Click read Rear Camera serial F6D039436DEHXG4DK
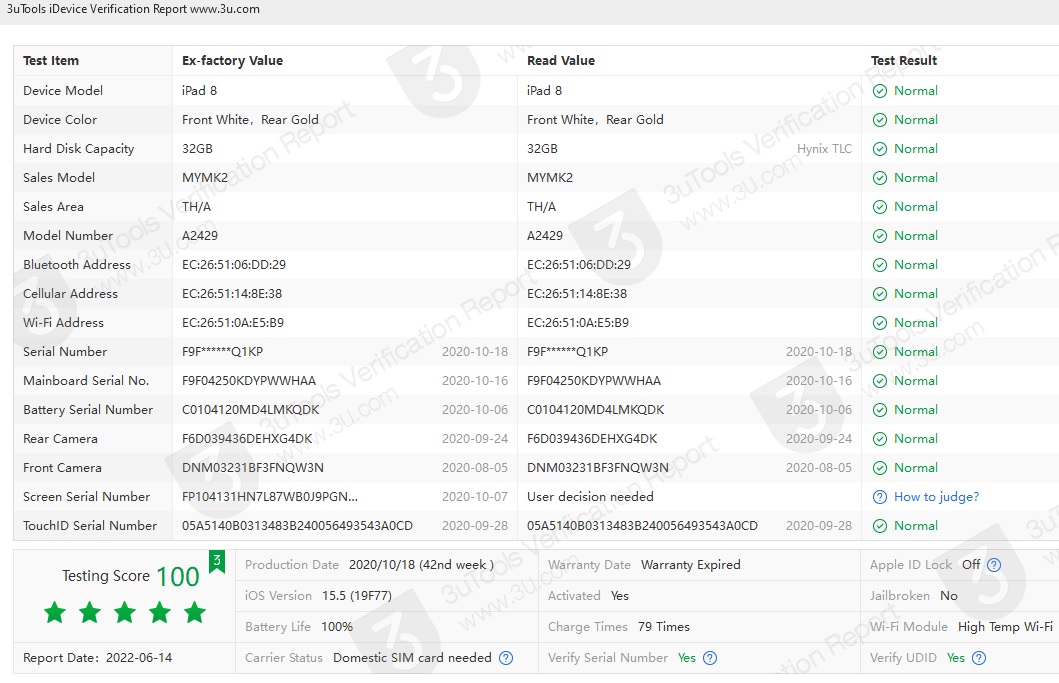This screenshot has height=683, width=1059. (592, 439)
